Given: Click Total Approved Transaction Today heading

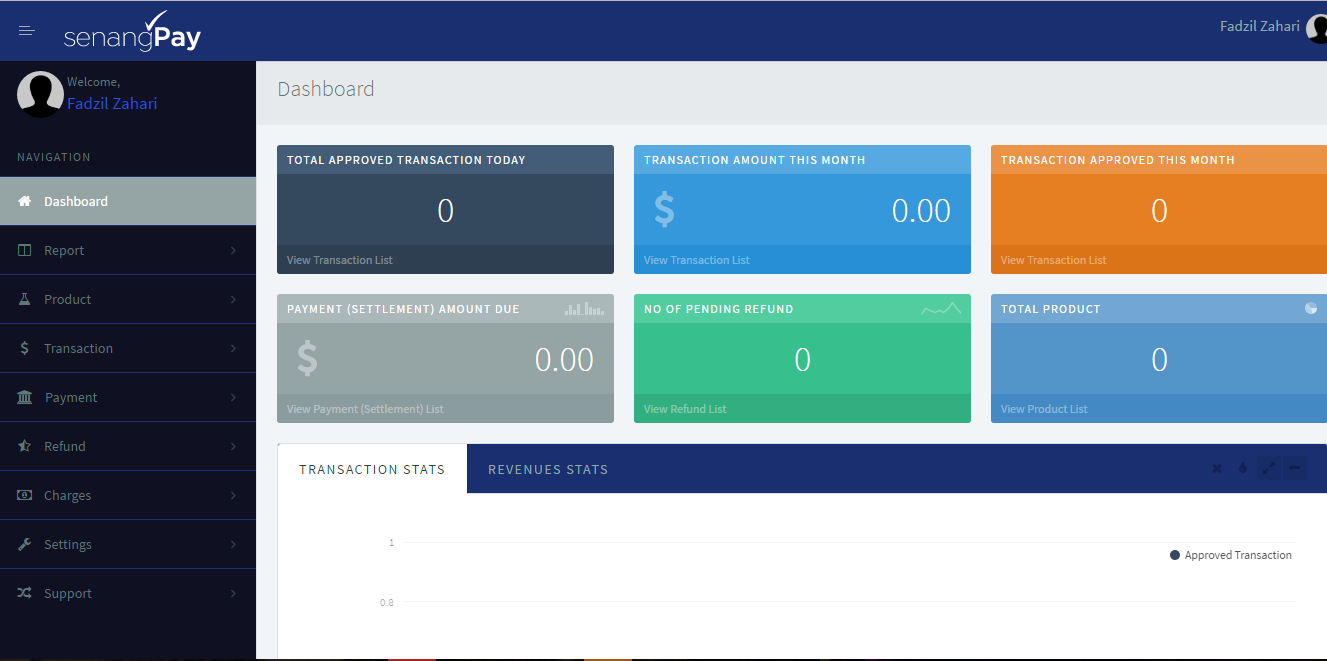Looking at the screenshot, I should (406, 160).
